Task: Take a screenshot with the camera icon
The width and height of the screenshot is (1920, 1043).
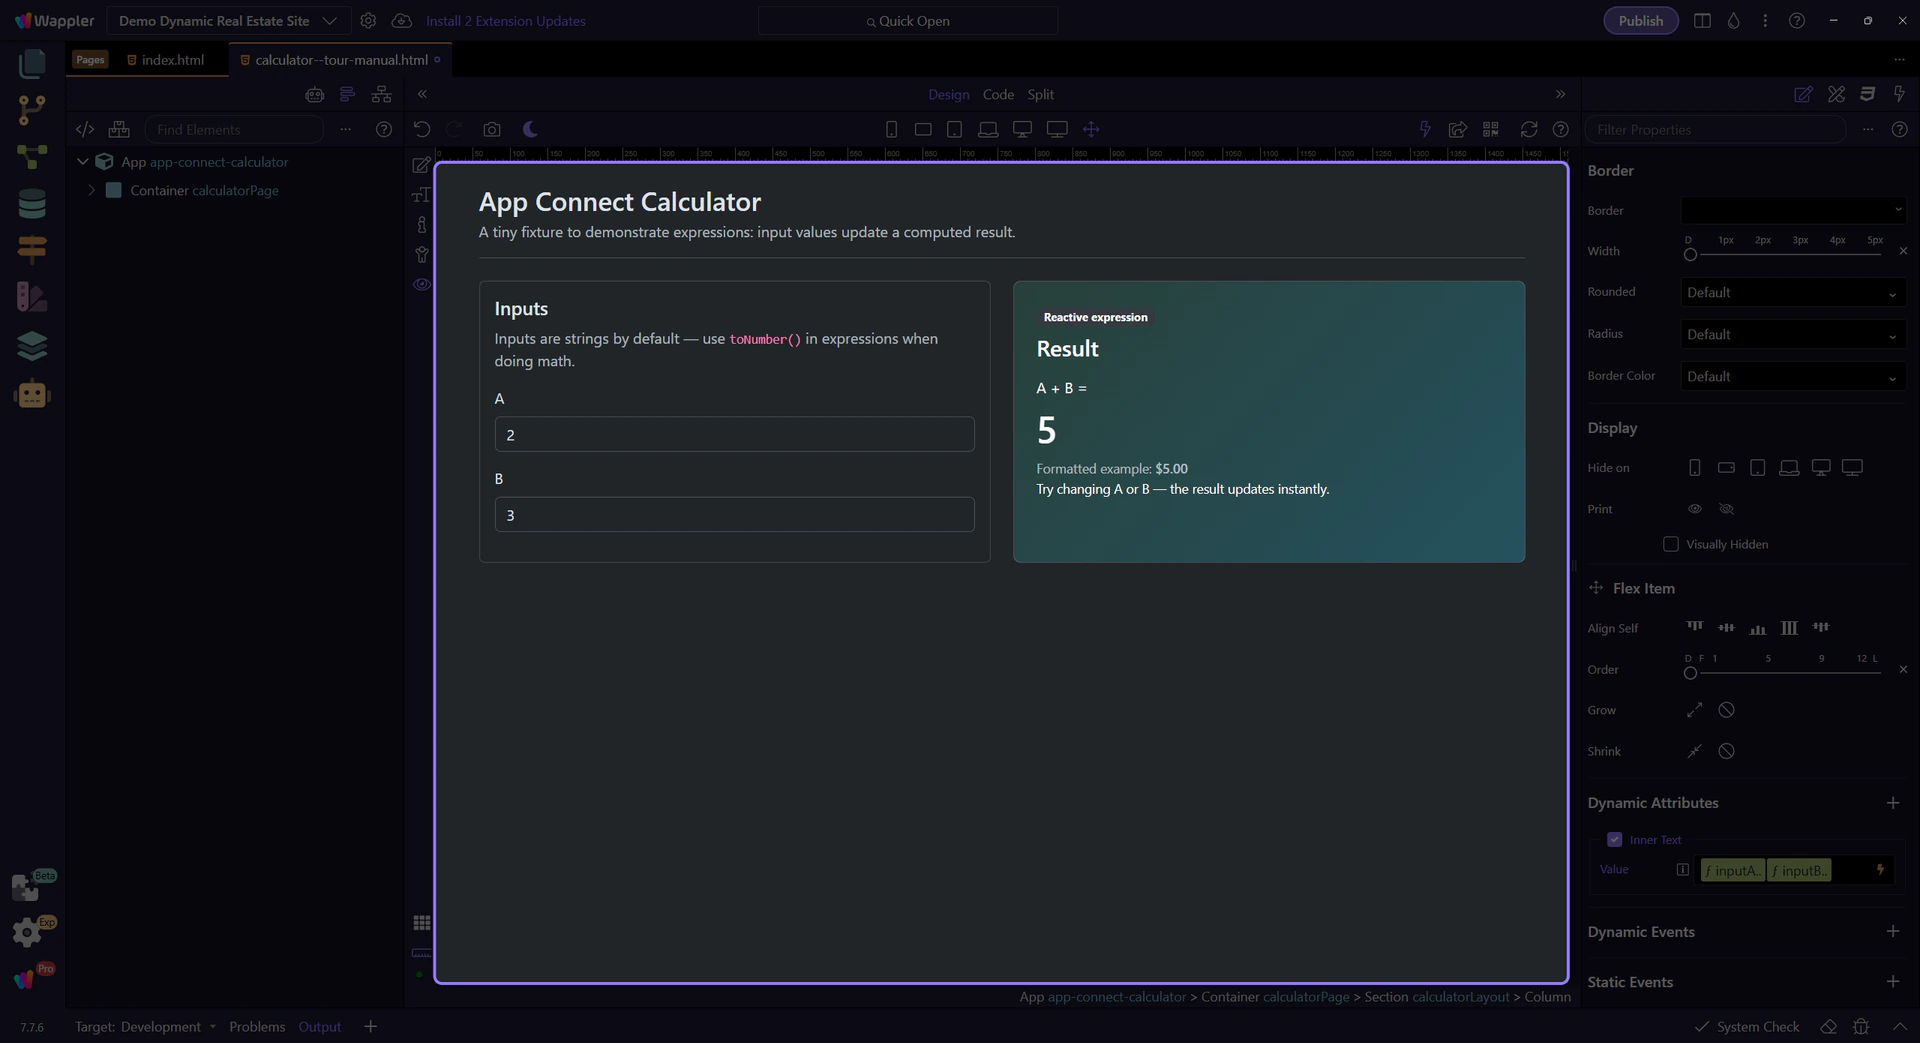Action: [491, 129]
